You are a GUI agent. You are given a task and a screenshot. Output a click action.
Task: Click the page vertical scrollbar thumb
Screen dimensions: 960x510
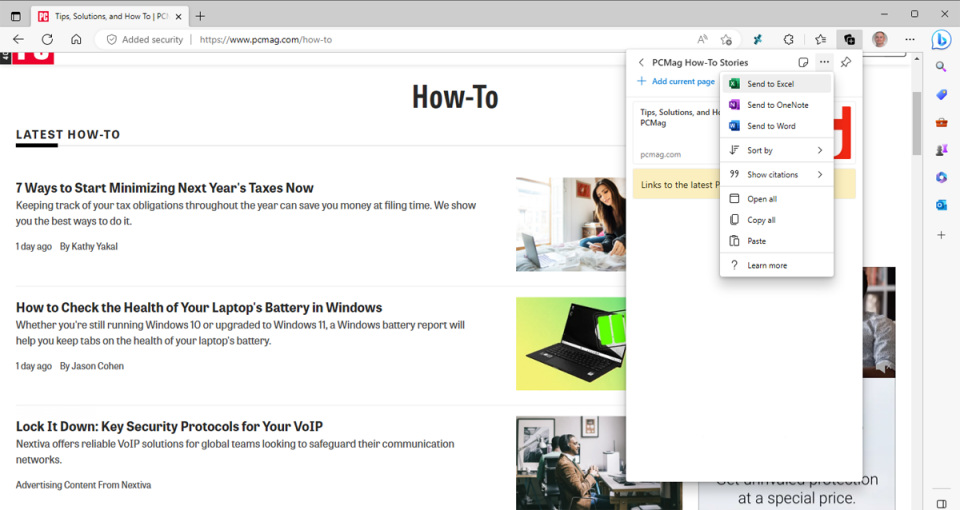[x=917, y=123]
